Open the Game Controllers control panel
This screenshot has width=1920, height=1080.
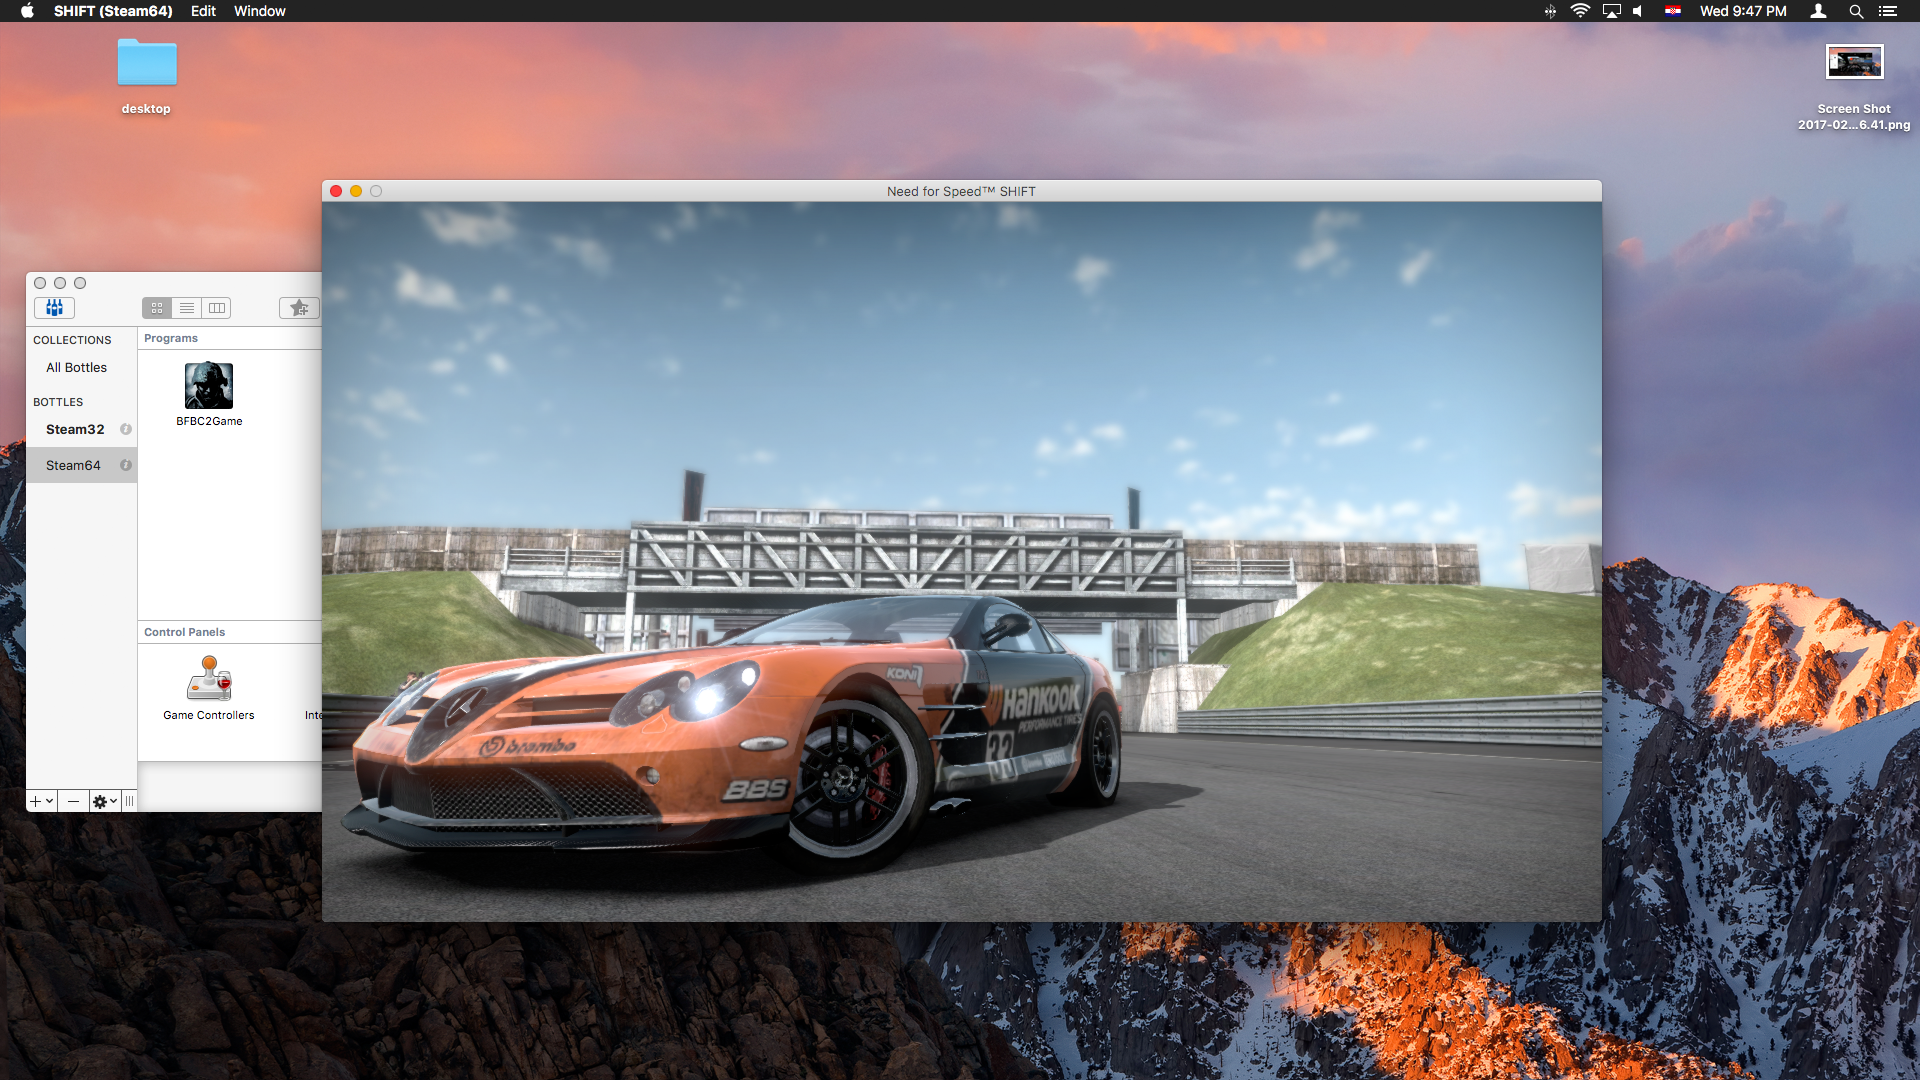coord(209,680)
